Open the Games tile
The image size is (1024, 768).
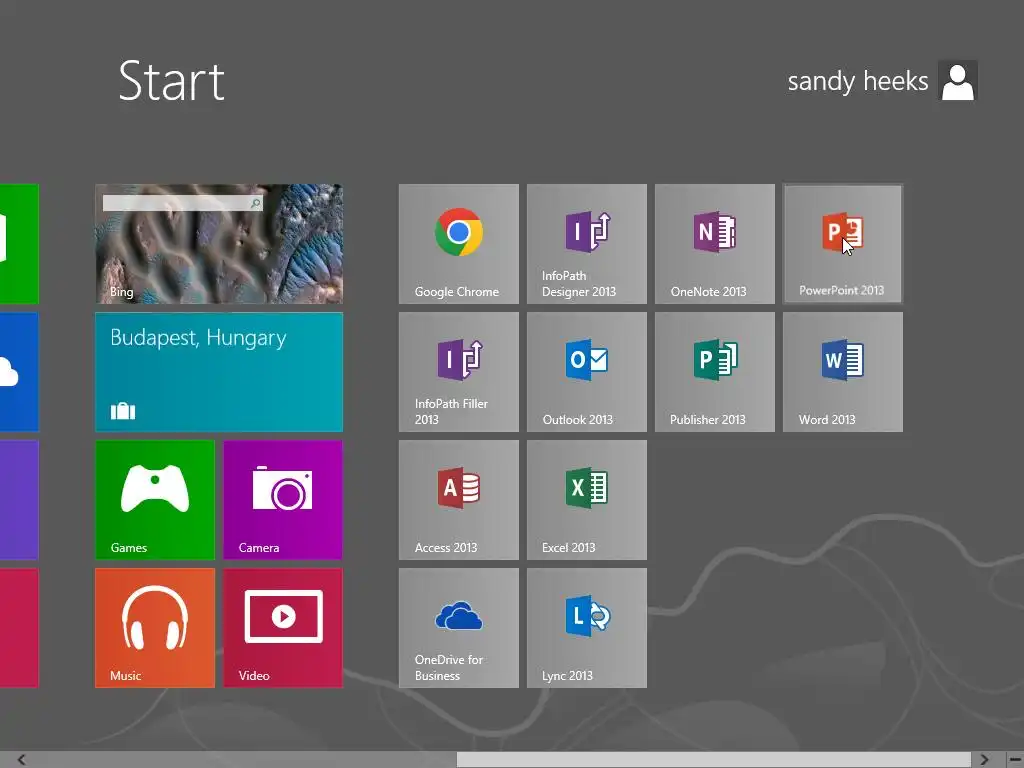click(x=155, y=500)
